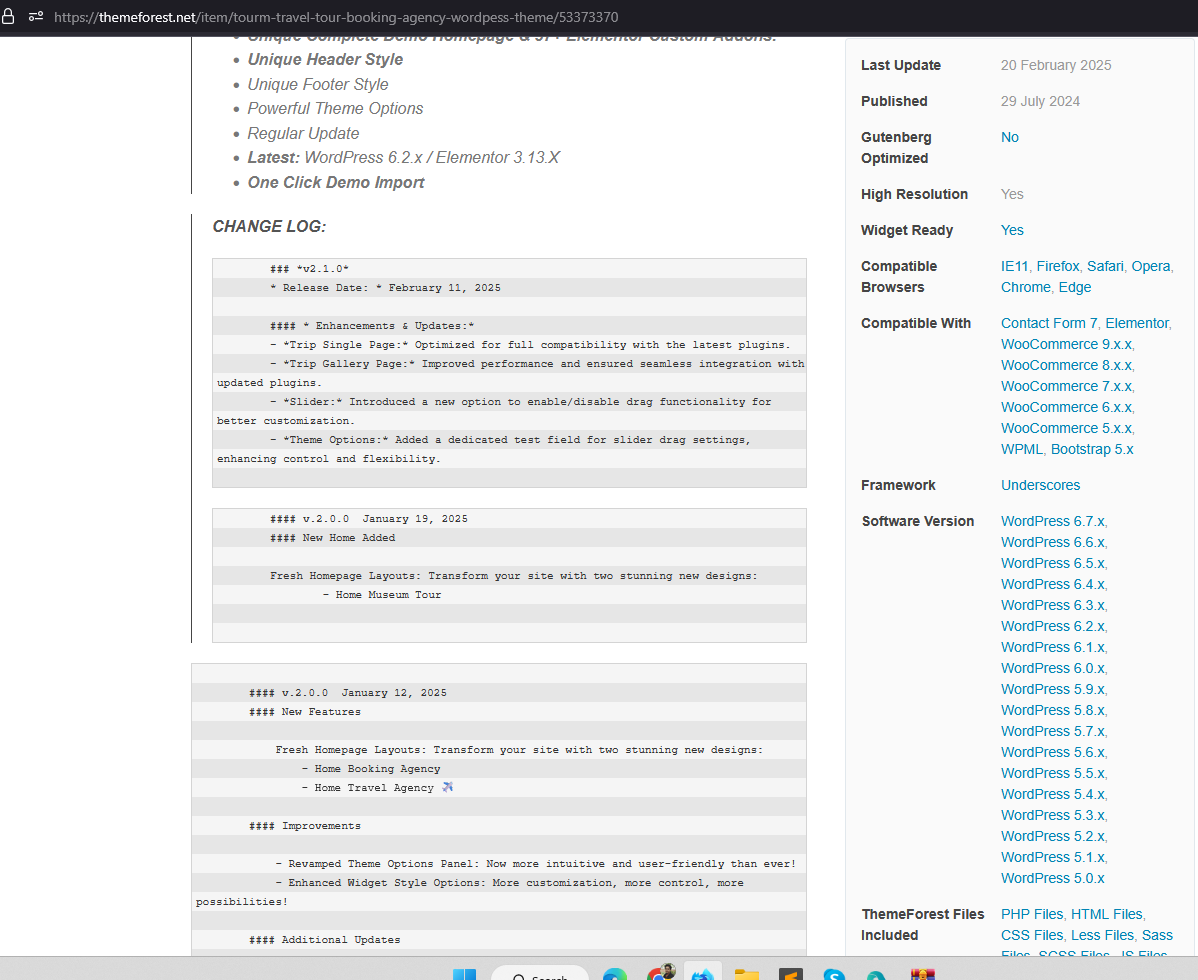Open the HTML Files link

click(1106, 914)
